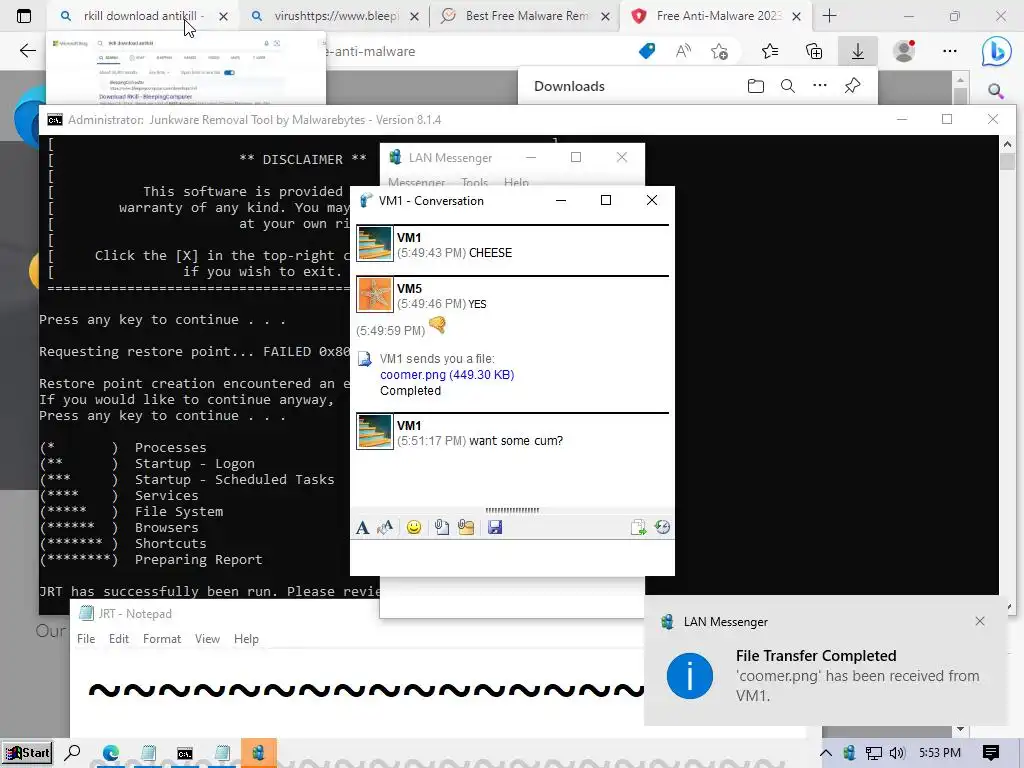
Task: Pin the Downloads panel
Action: point(852,86)
